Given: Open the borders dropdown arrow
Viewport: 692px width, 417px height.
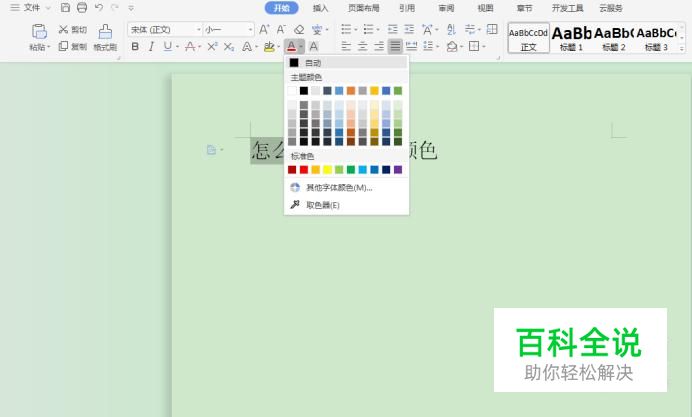Looking at the screenshot, I should [484, 47].
